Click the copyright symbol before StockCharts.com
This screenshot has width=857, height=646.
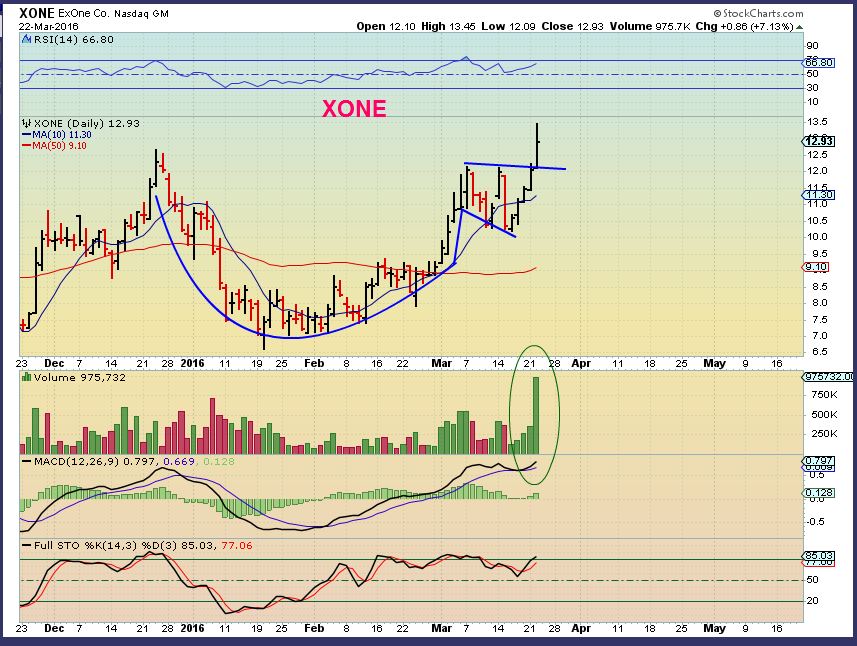pos(718,13)
